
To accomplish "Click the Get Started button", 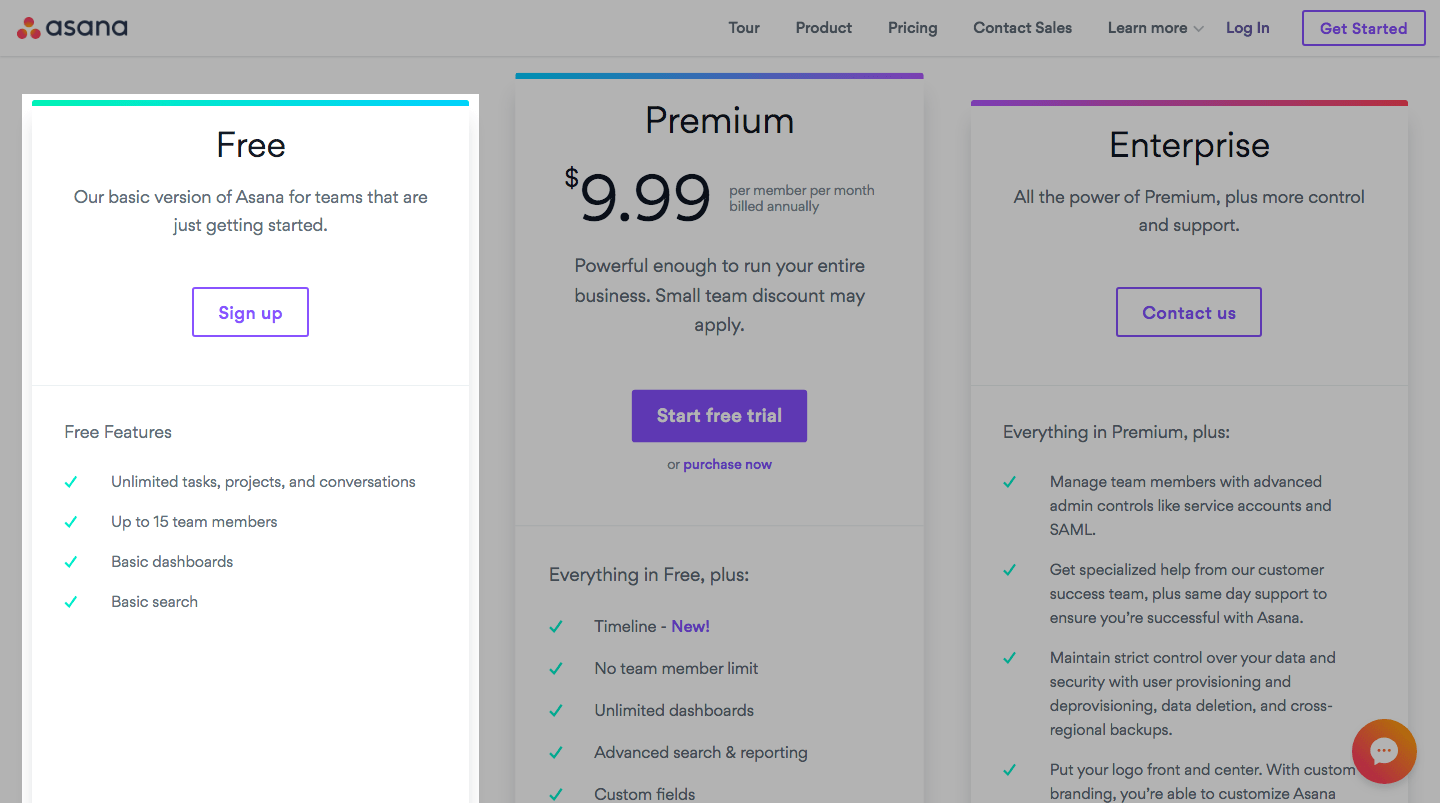I will [1363, 27].
